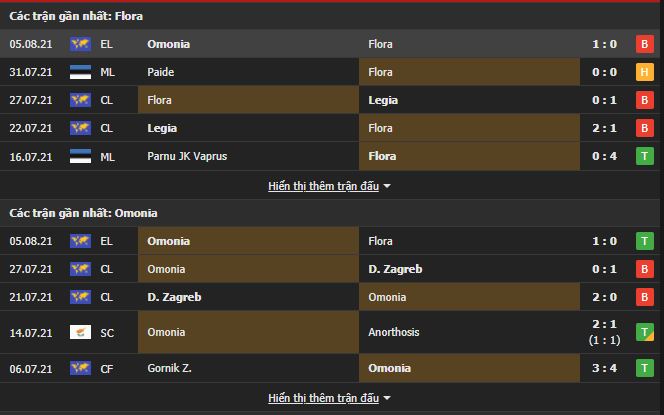This screenshot has width=664, height=415.
Task: Click 'Hiển thị thêm trận đấu' under Flora
Action: click(323, 186)
